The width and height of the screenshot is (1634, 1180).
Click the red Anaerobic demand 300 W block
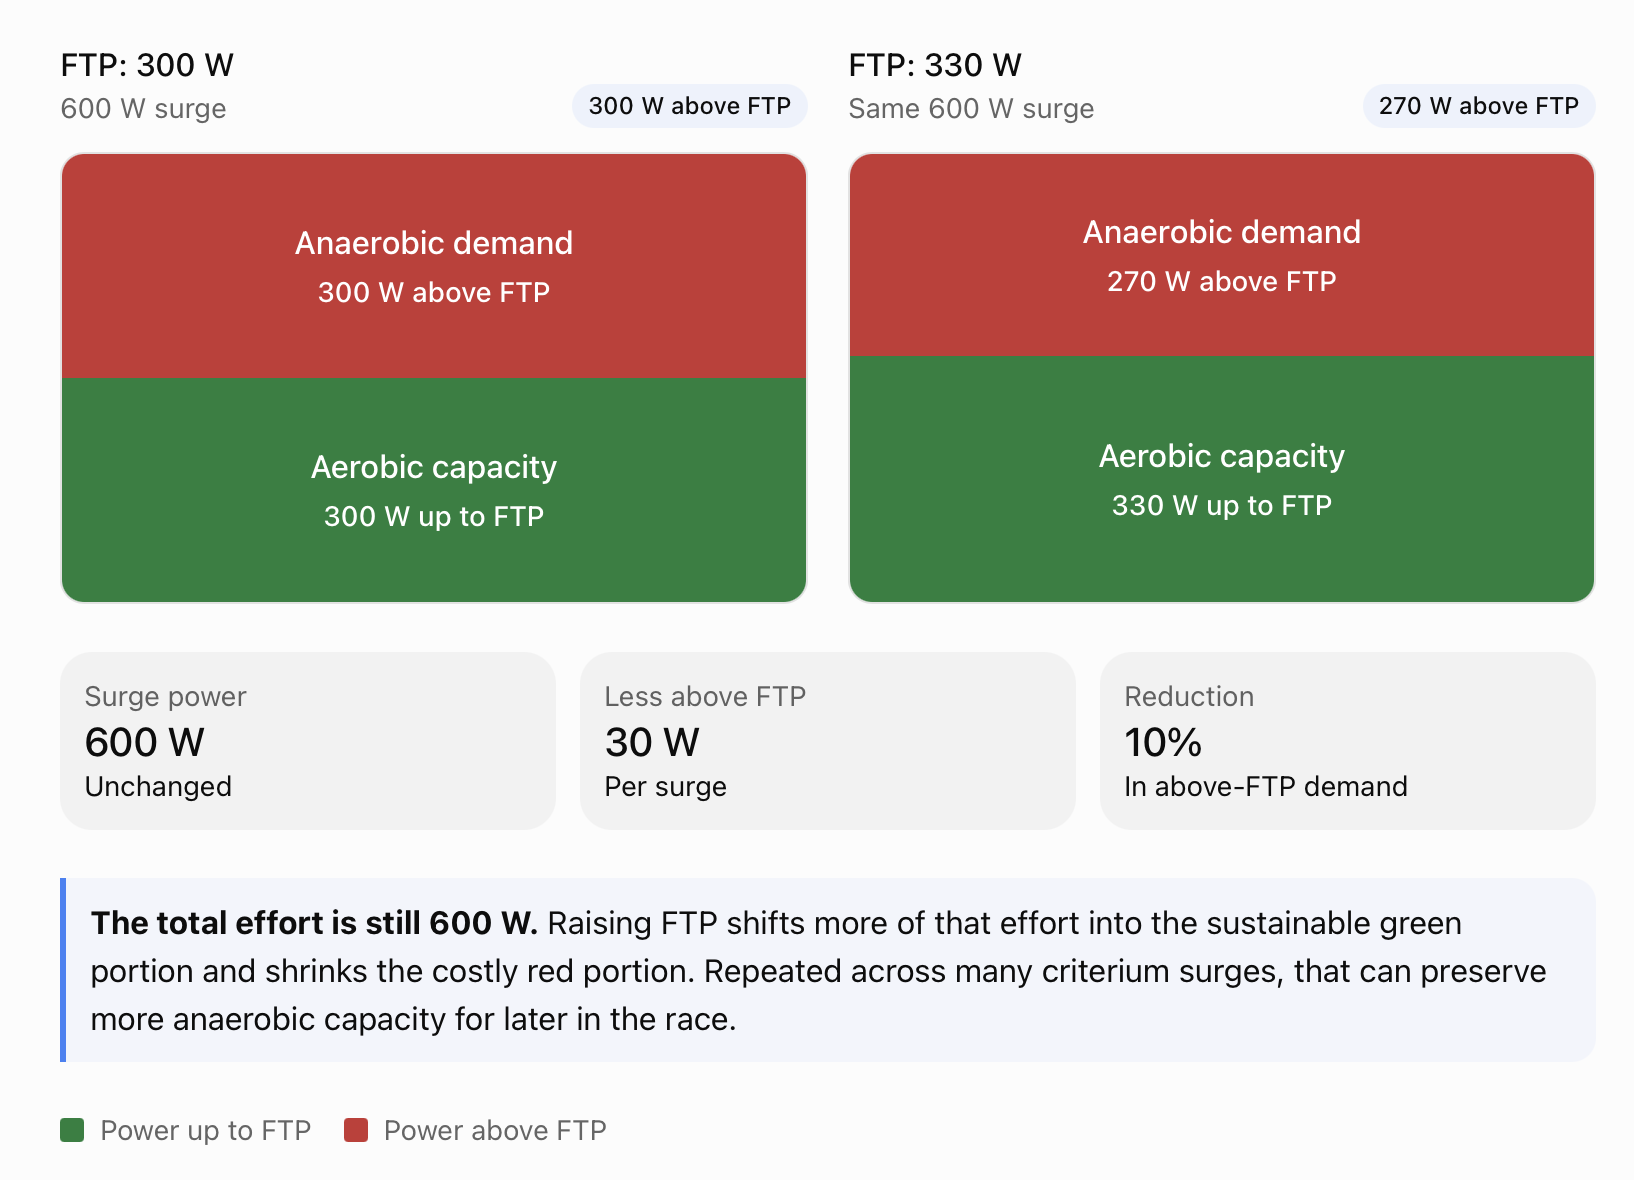[x=434, y=266]
